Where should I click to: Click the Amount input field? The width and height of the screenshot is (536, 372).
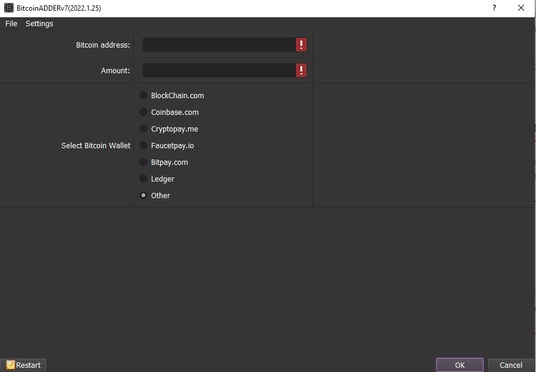(x=219, y=70)
